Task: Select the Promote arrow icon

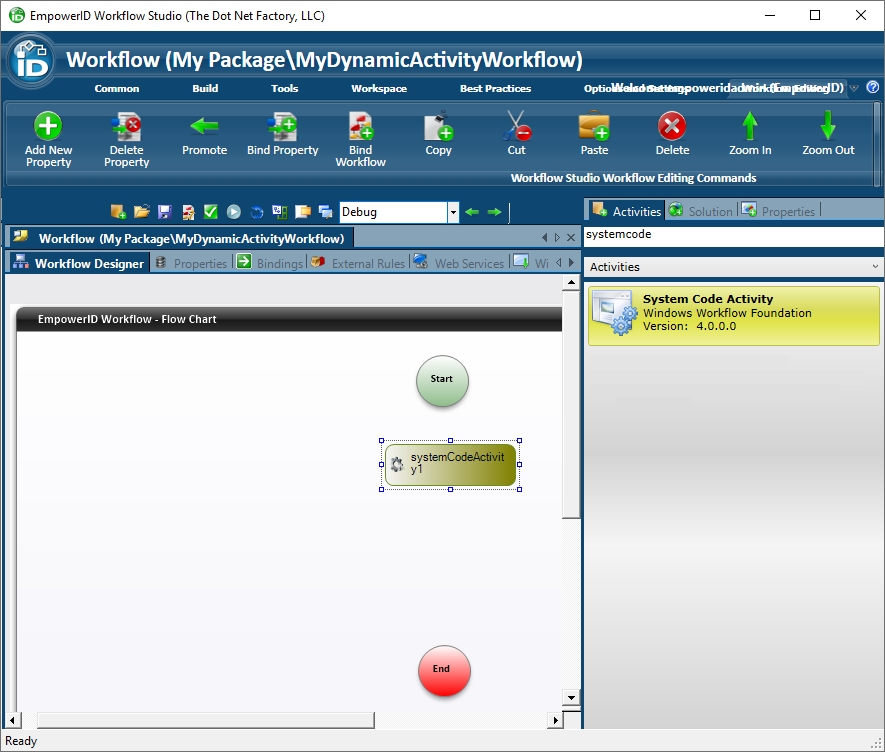Action: pyautogui.click(x=204, y=127)
